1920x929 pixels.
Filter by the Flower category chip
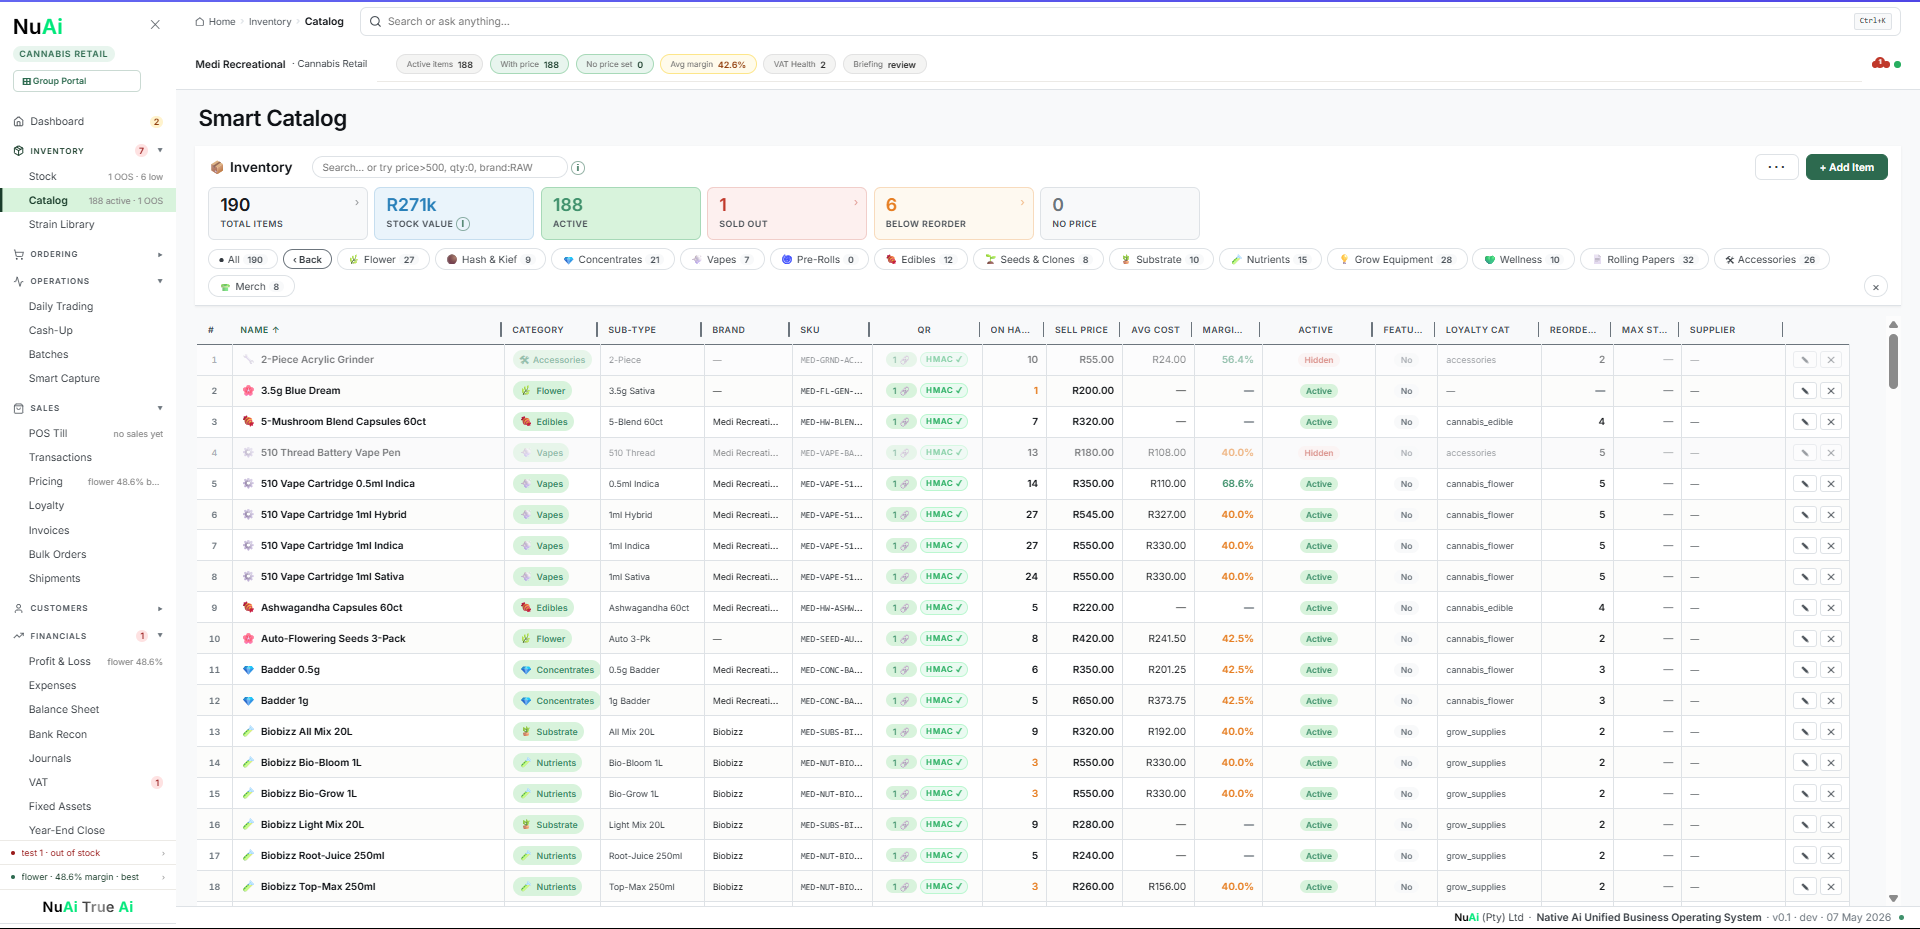tap(383, 260)
